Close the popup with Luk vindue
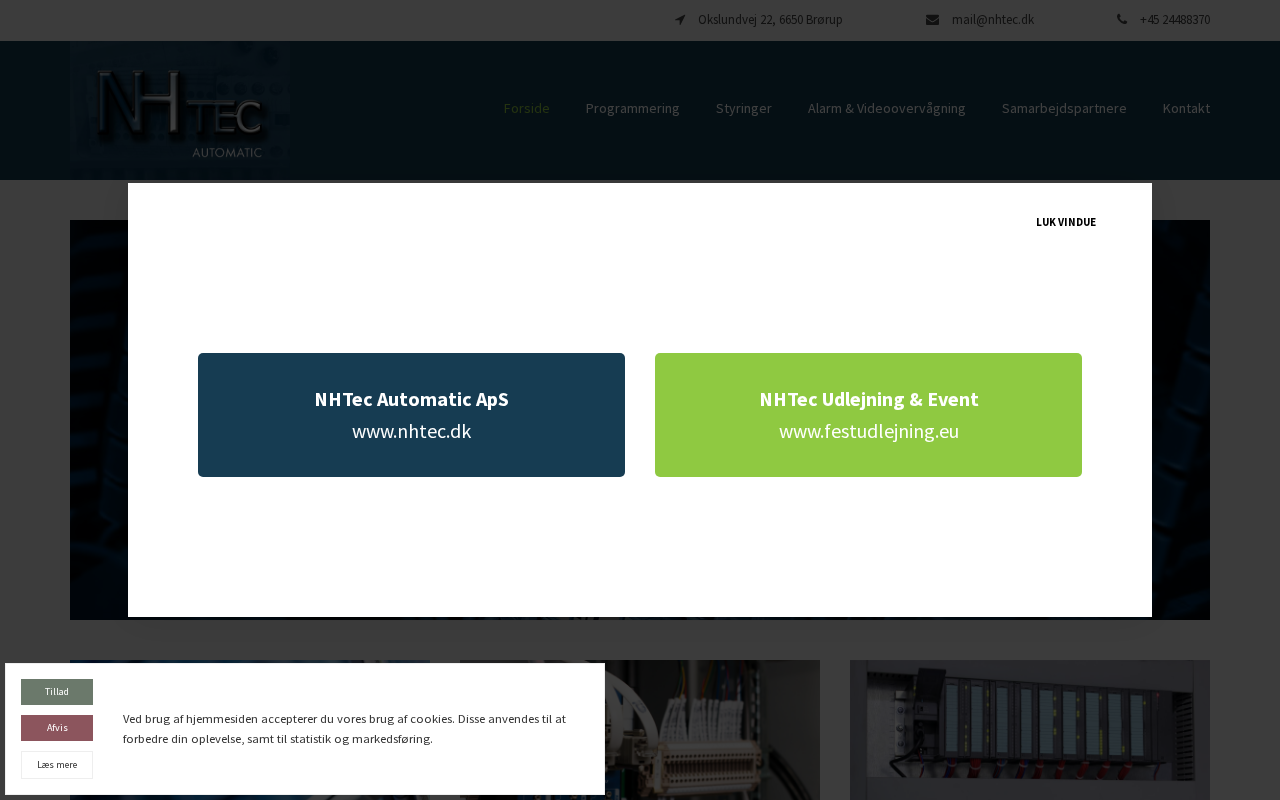 point(1066,222)
